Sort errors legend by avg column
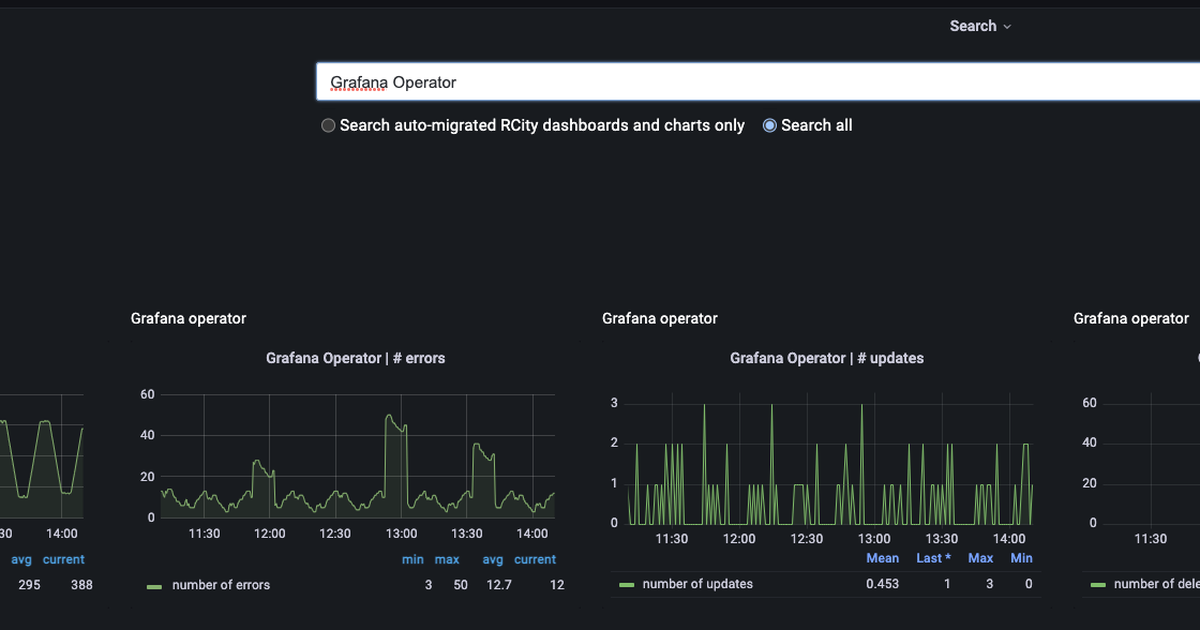Image resolution: width=1200 pixels, height=630 pixels. click(493, 560)
